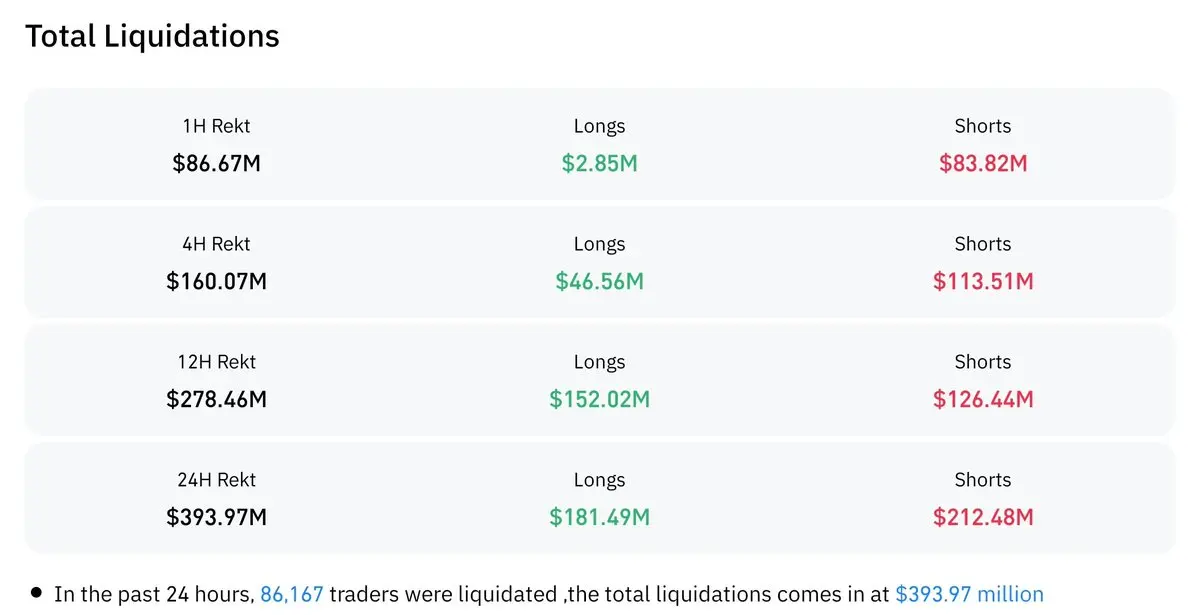Click the 4H Rekt label
The image size is (1200, 615).
click(217, 244)
